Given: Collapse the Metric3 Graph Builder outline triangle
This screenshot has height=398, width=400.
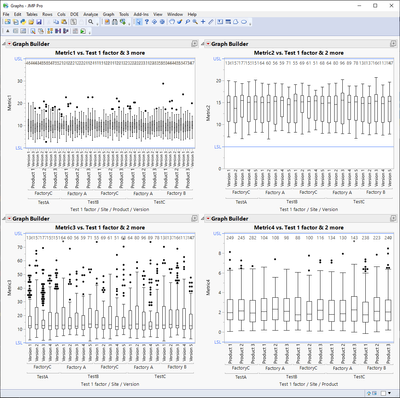Looking at the screenshot, I should click(x=4, y=219).
